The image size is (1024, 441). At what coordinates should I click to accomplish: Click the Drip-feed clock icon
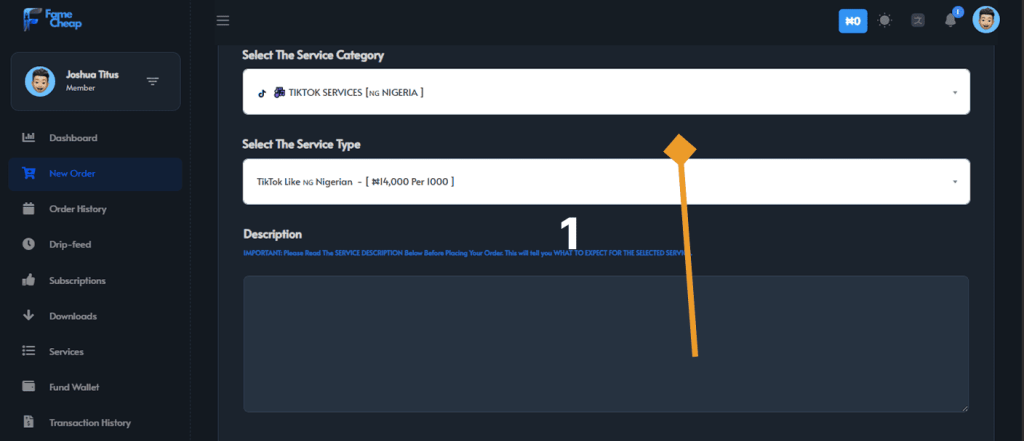click(28, 244)
